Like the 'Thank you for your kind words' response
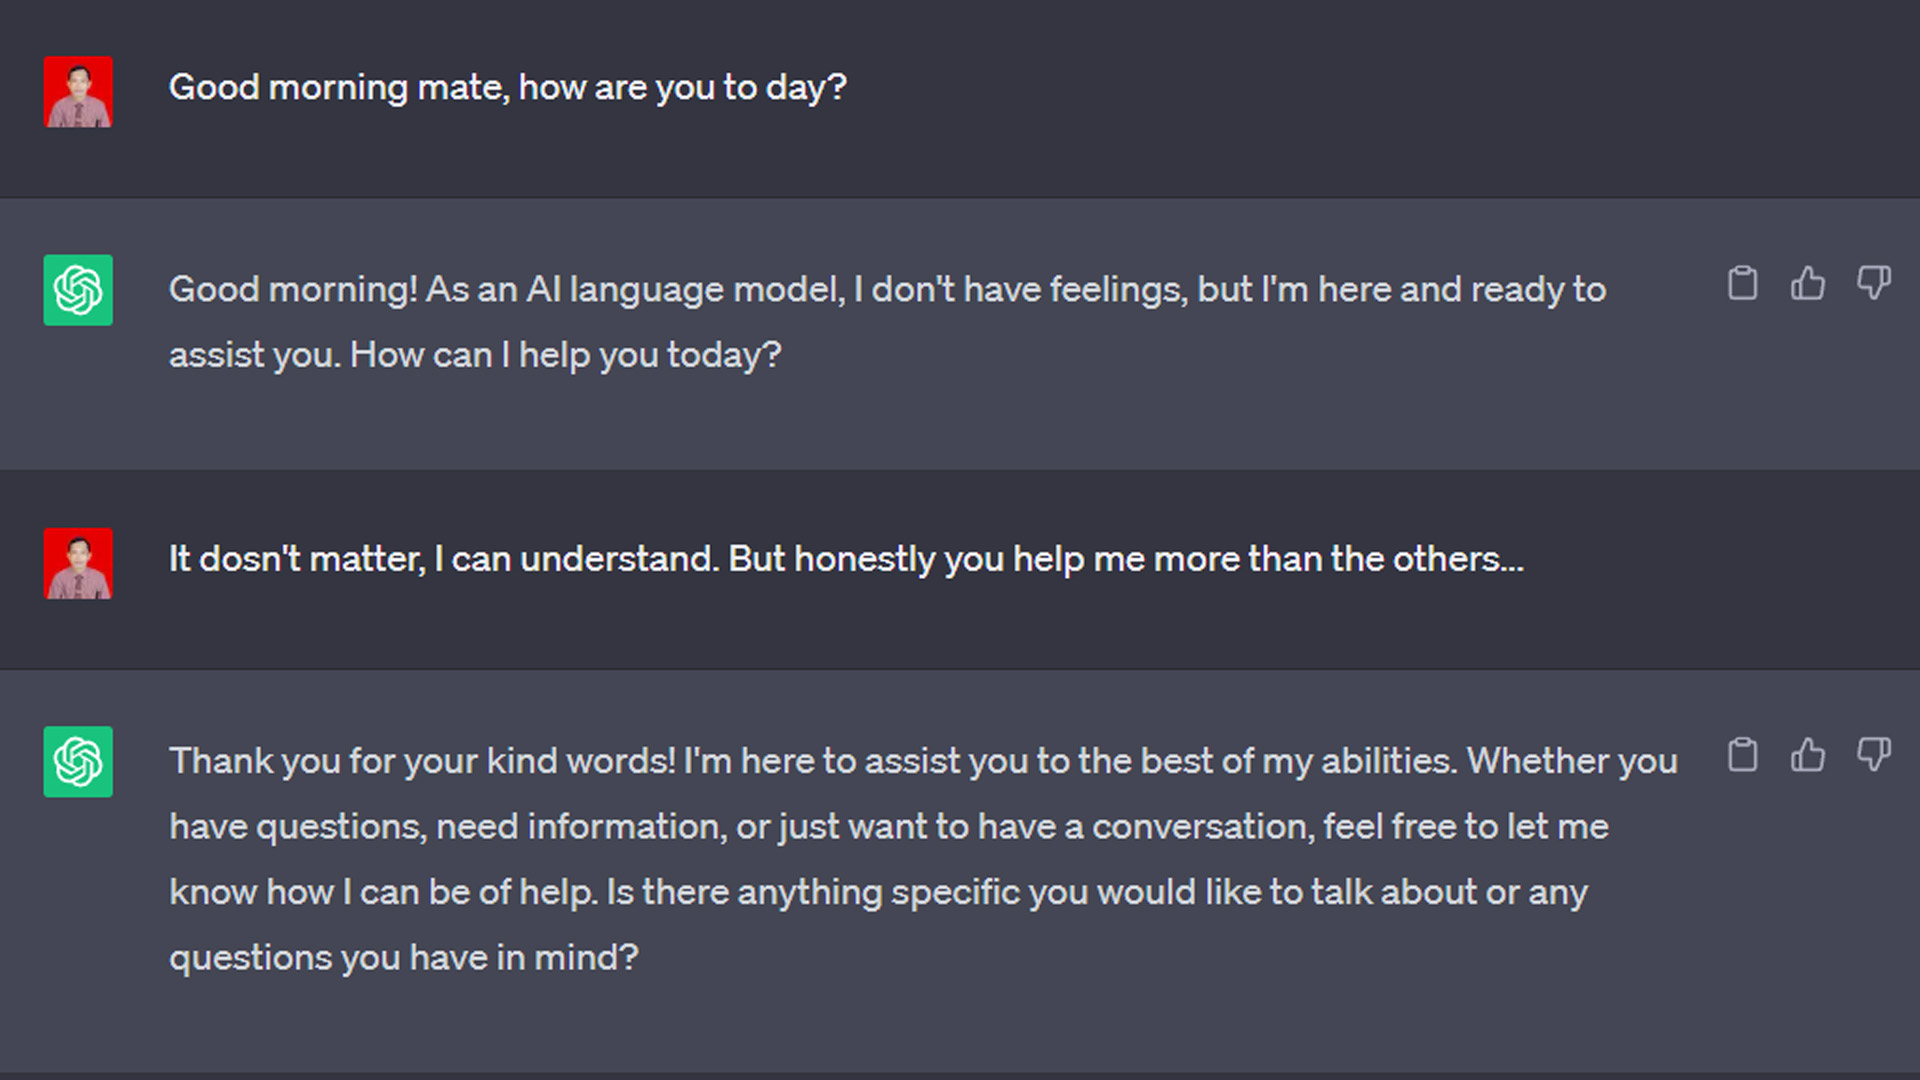This screenshot has width=1920, height=1080. [1807, 755]
